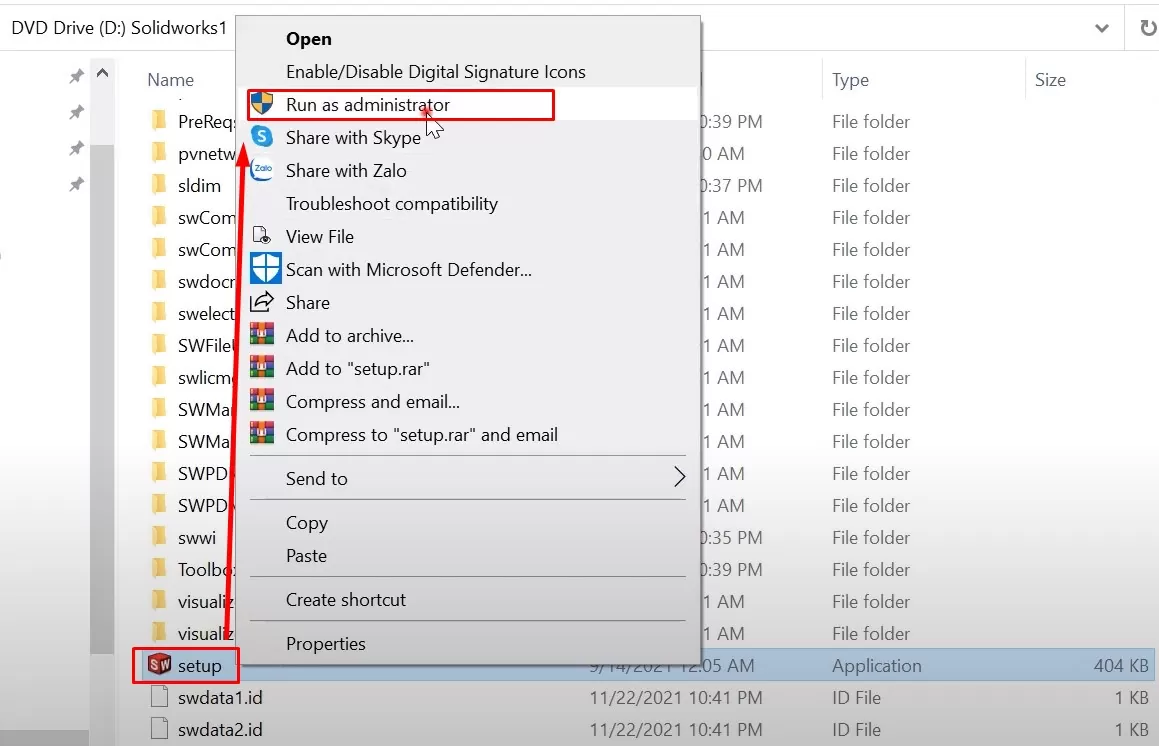Open Scan with Microsoft Defender via its shield icon
The height and width of the screenshot is (746, 1159).
pyautogui.click(x=265, y=269)
